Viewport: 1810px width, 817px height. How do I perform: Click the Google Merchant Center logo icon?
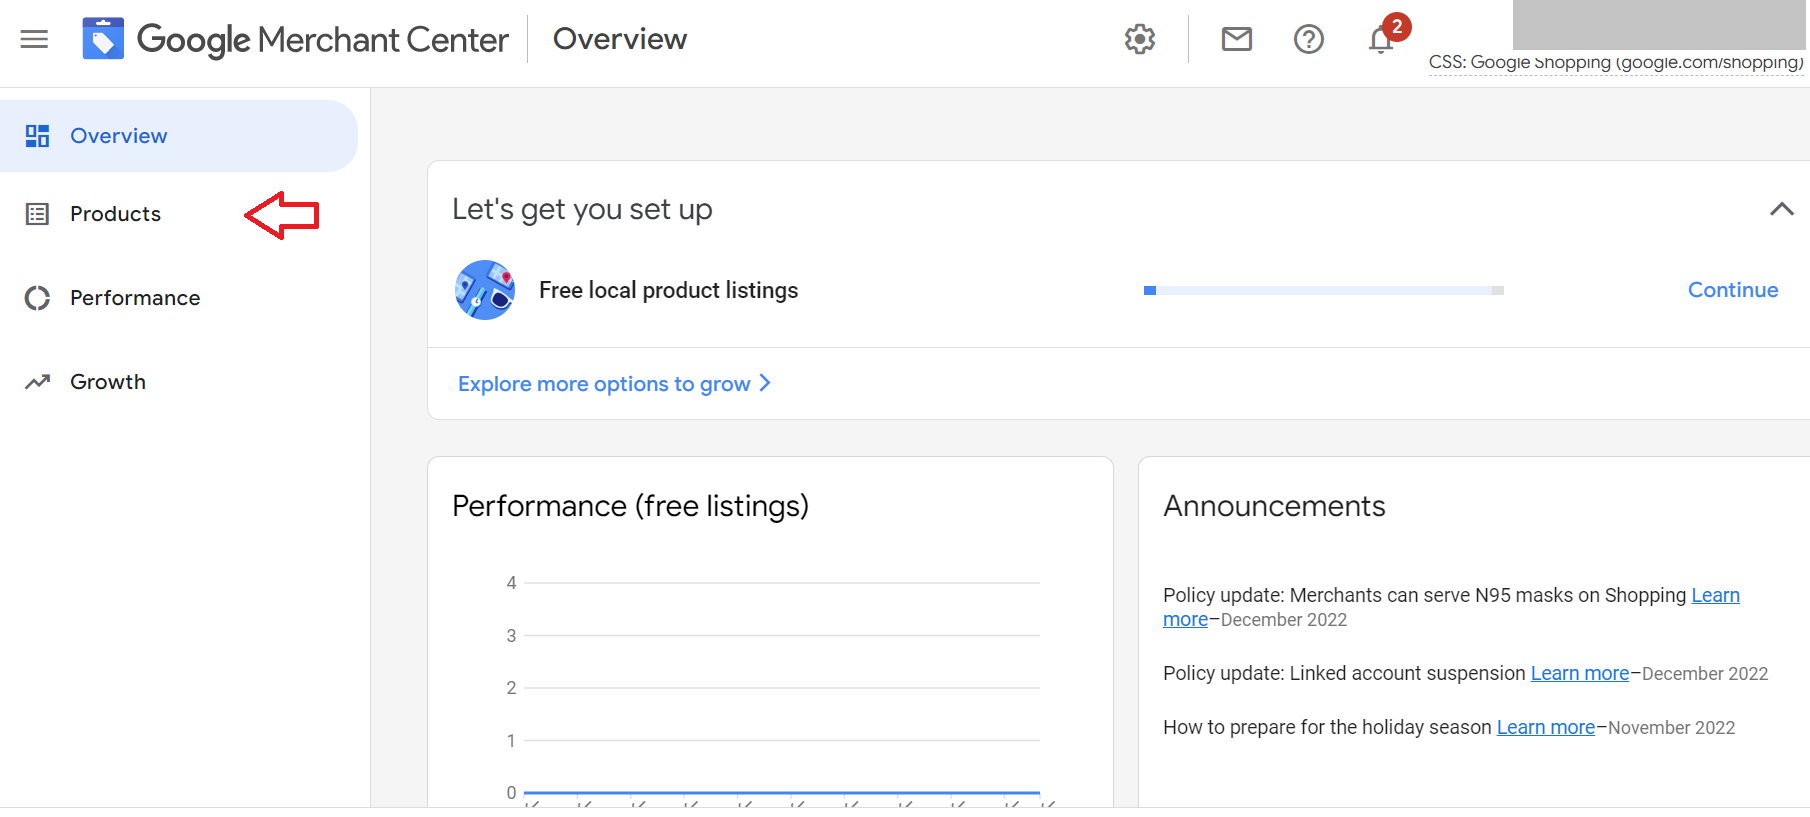pos(103,39)
